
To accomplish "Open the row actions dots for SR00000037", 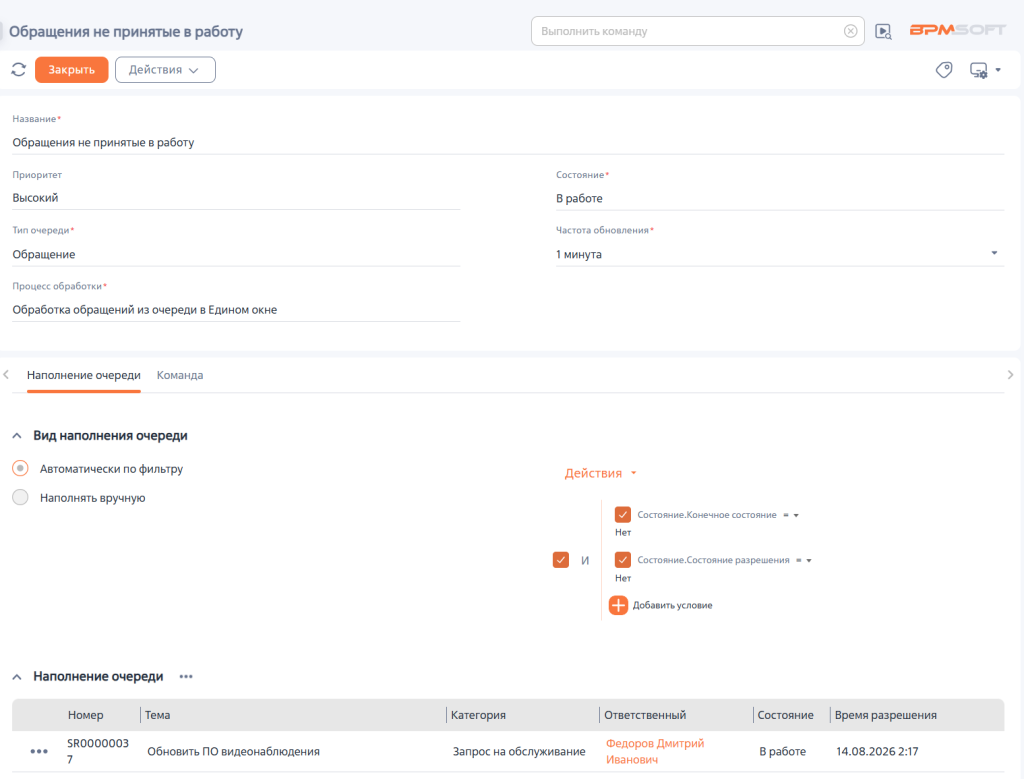I will click(x=39, y=752).
